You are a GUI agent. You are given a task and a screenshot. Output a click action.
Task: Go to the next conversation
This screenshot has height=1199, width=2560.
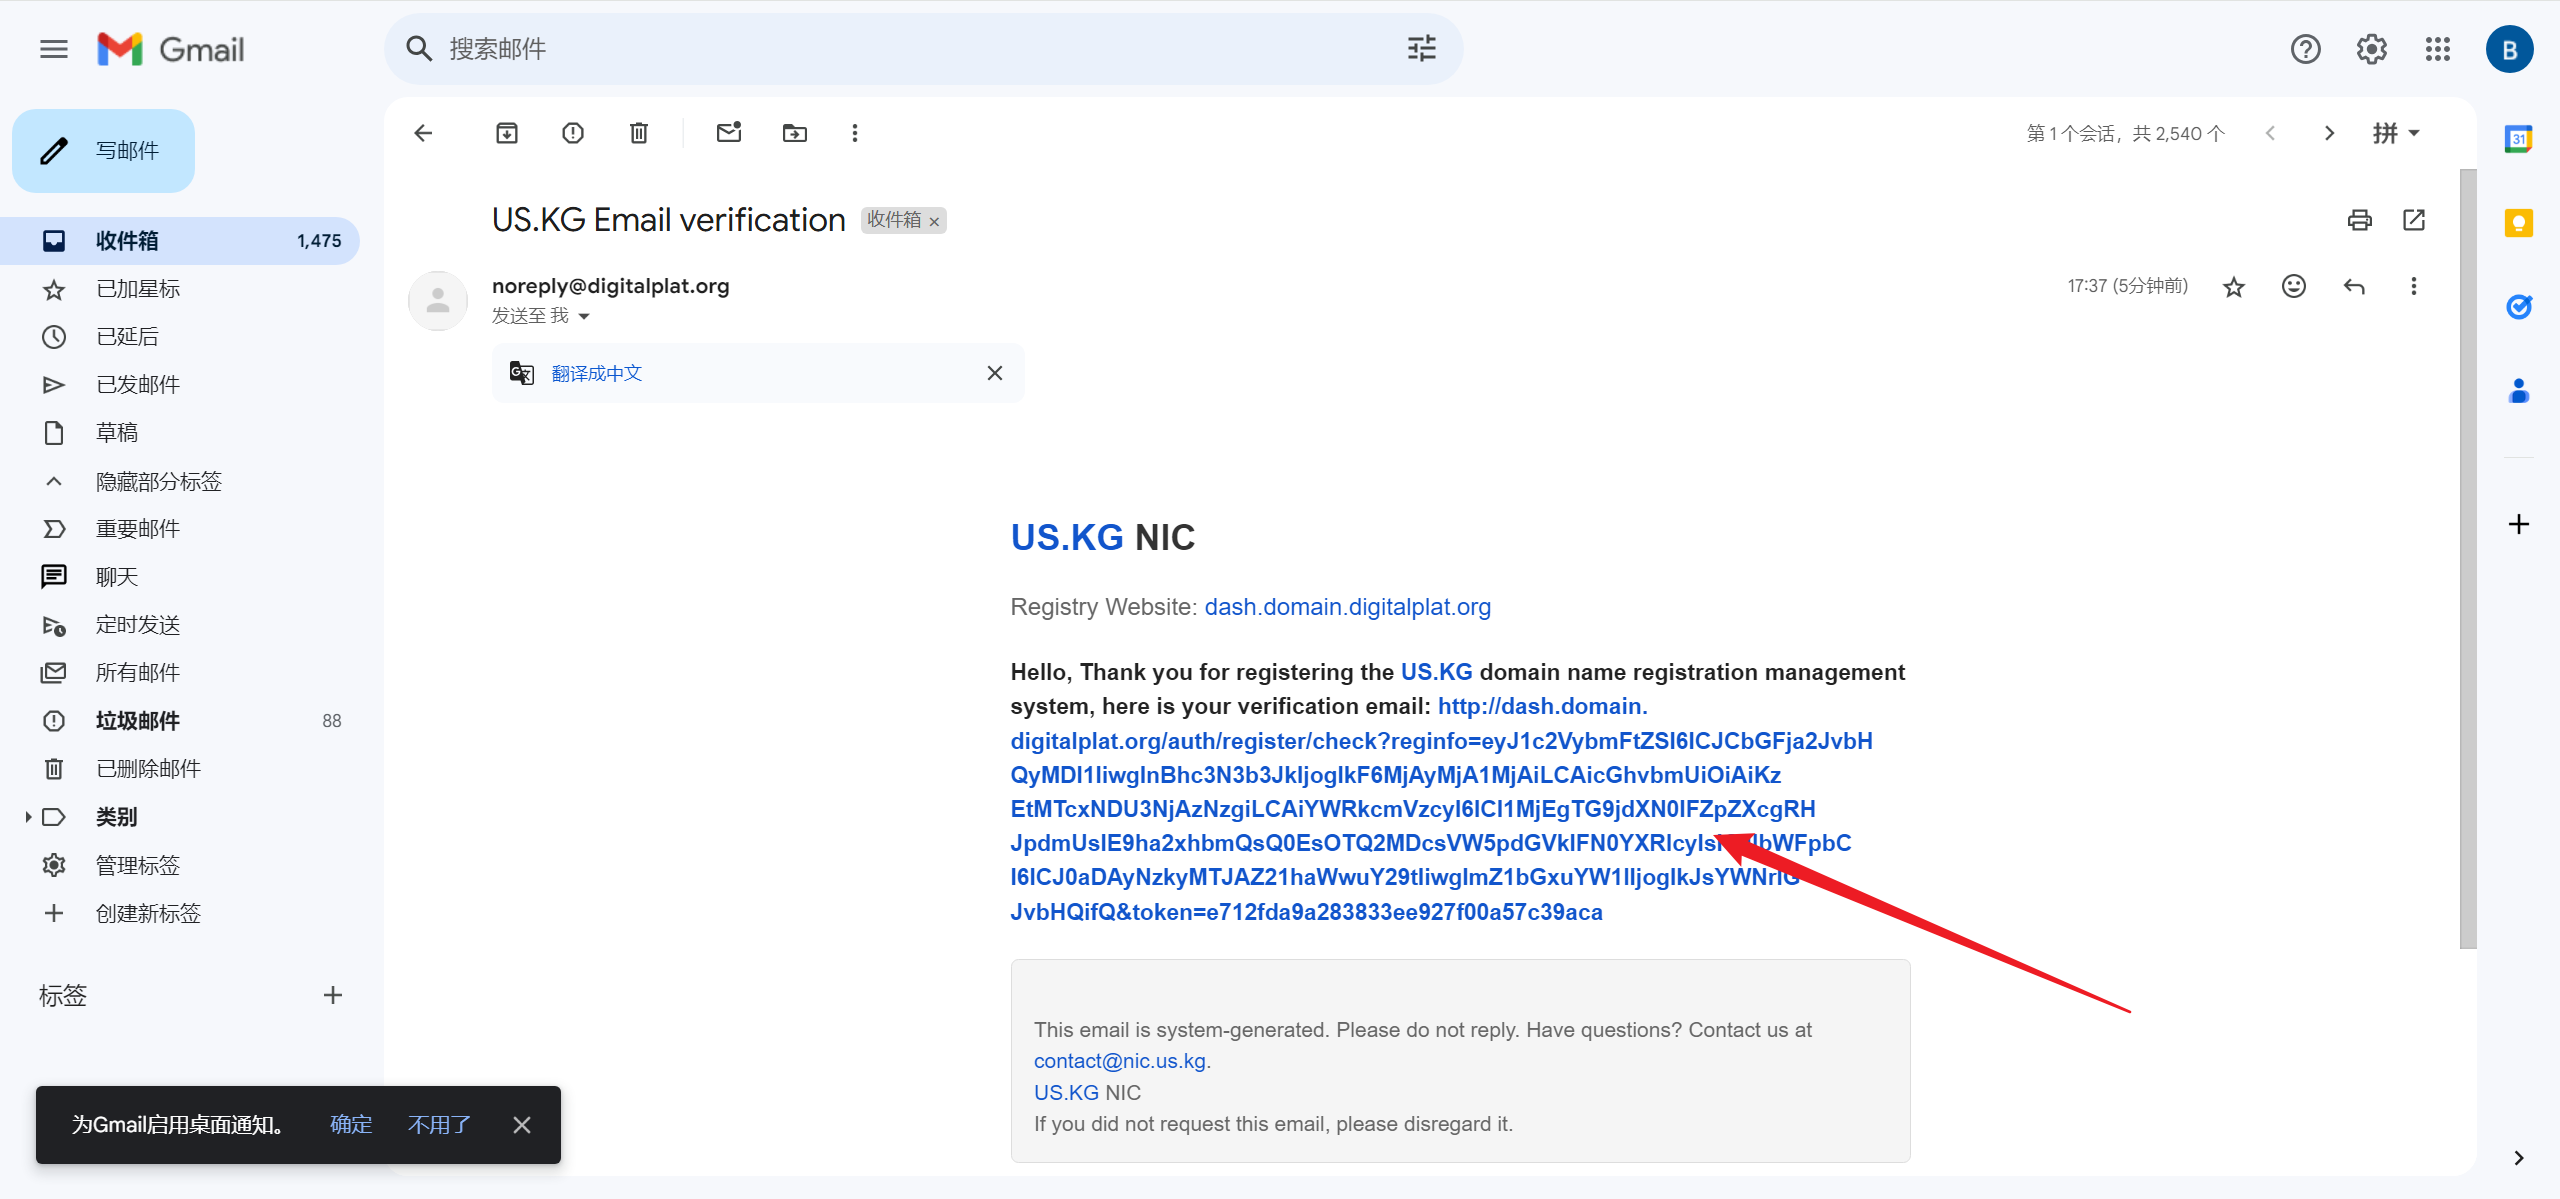(2330, 133)
